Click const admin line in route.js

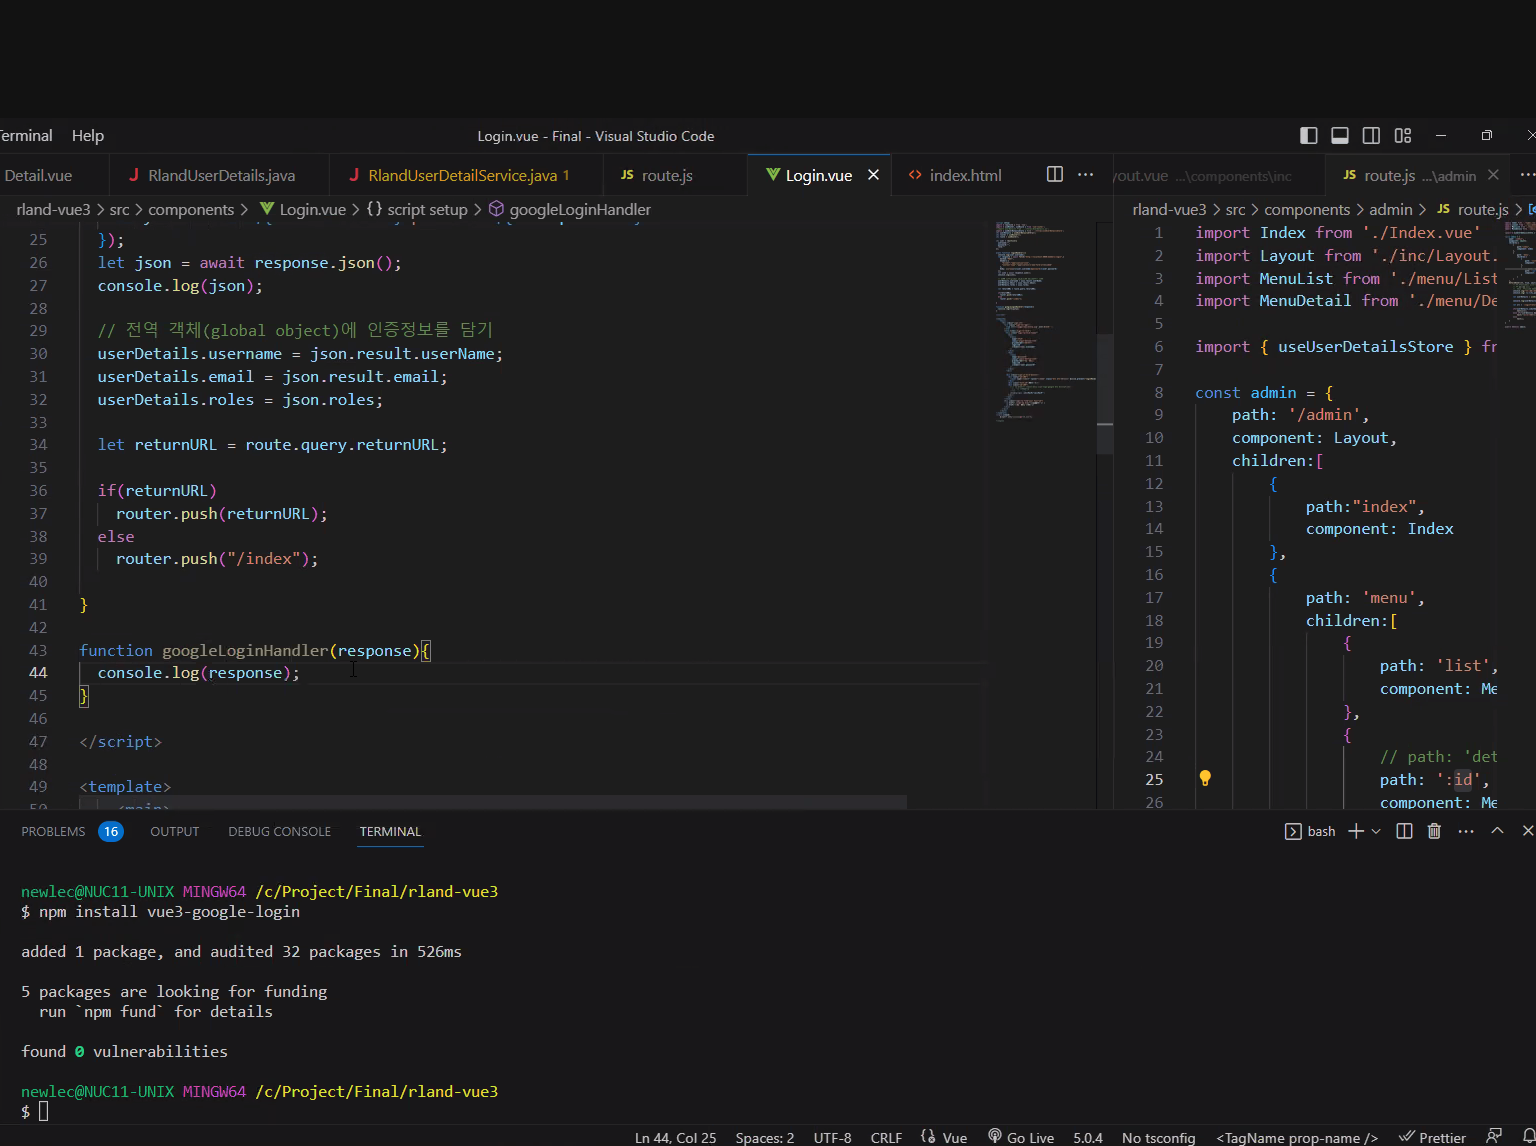point(1264,392)
